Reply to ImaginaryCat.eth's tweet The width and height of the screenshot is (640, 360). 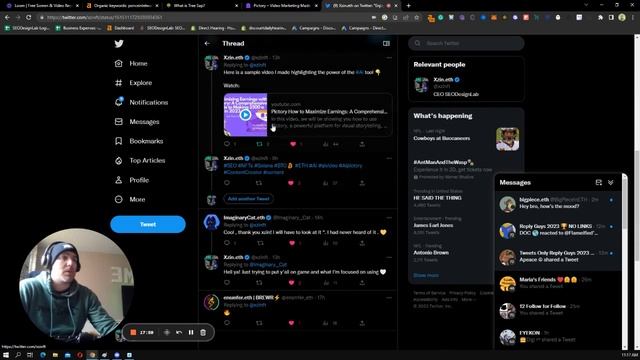(227, 243)
